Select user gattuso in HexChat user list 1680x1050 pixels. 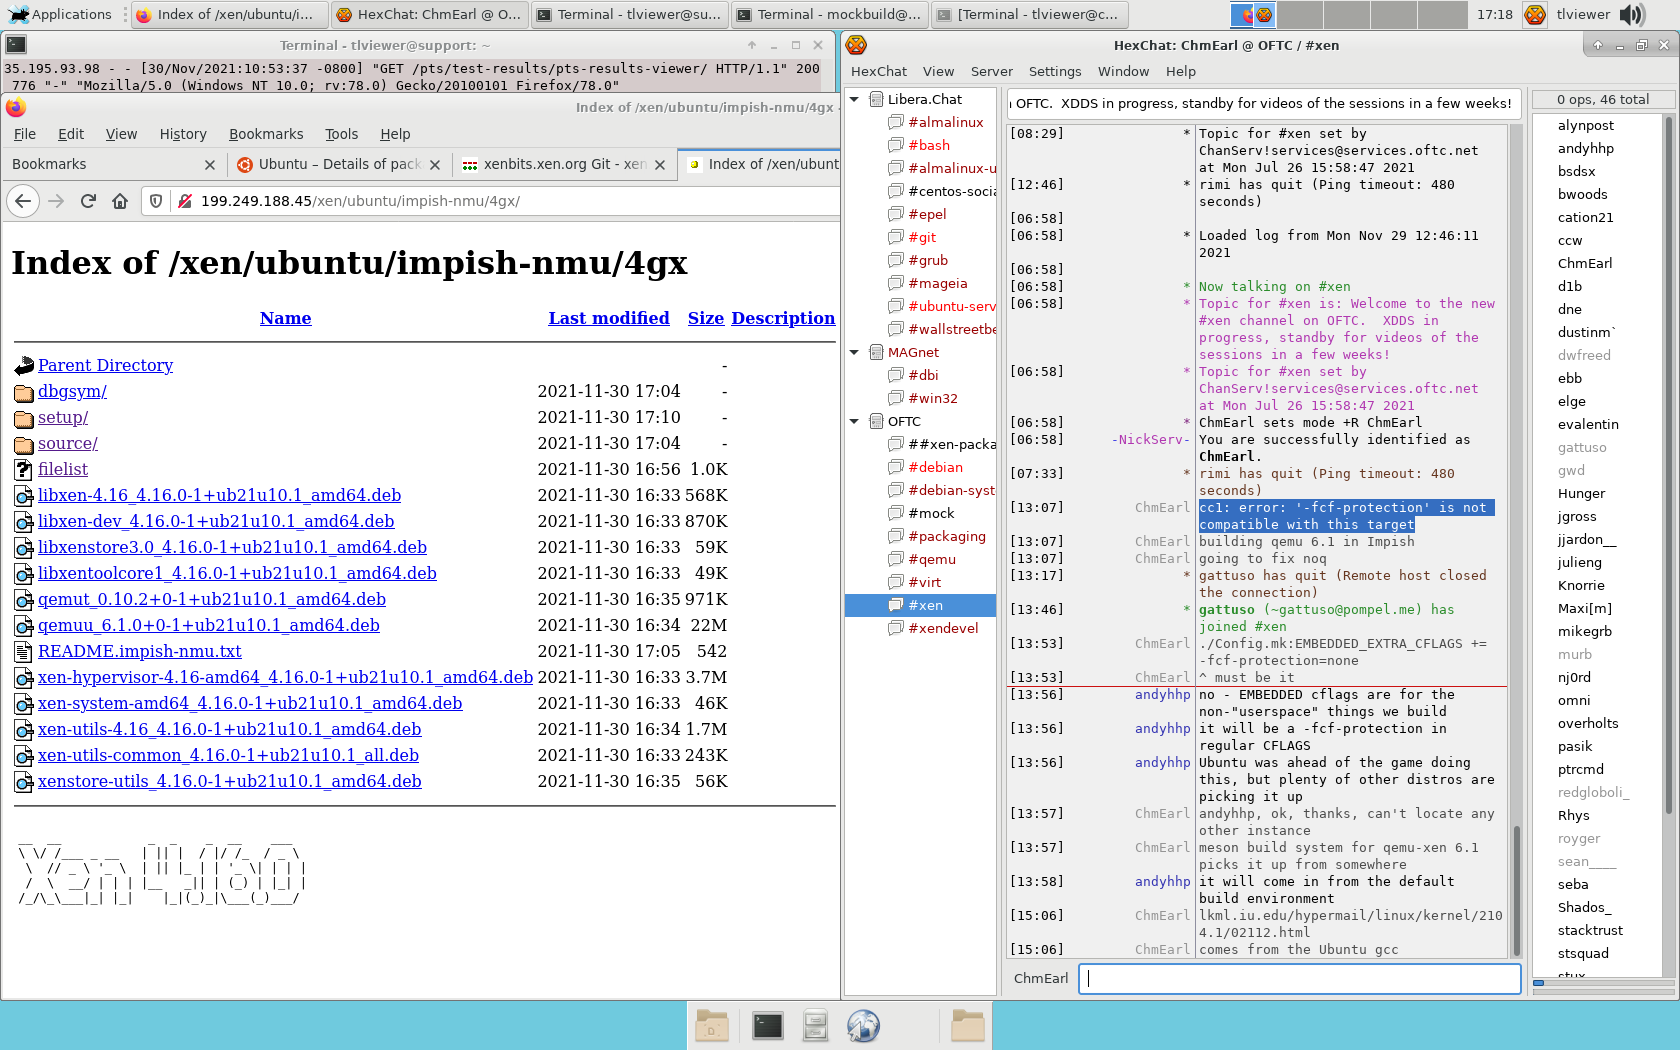1581,447
